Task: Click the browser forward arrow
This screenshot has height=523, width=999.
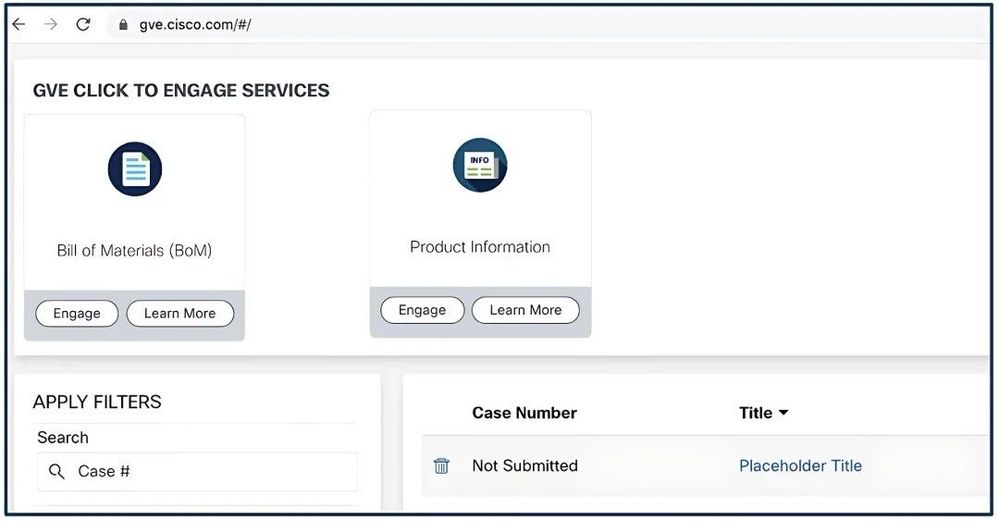Action: [50, 25]
